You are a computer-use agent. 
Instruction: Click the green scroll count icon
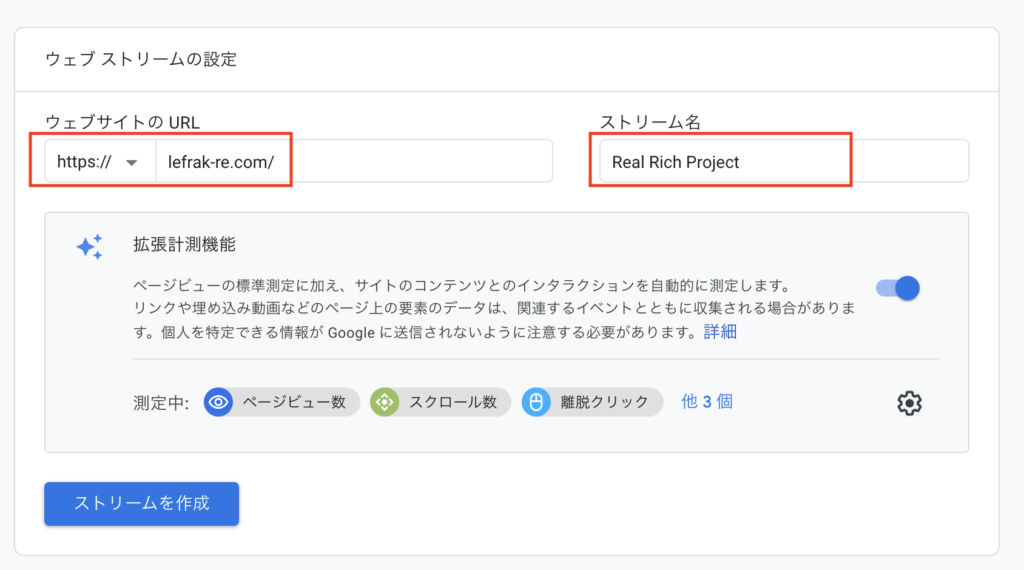pos(385,402)
